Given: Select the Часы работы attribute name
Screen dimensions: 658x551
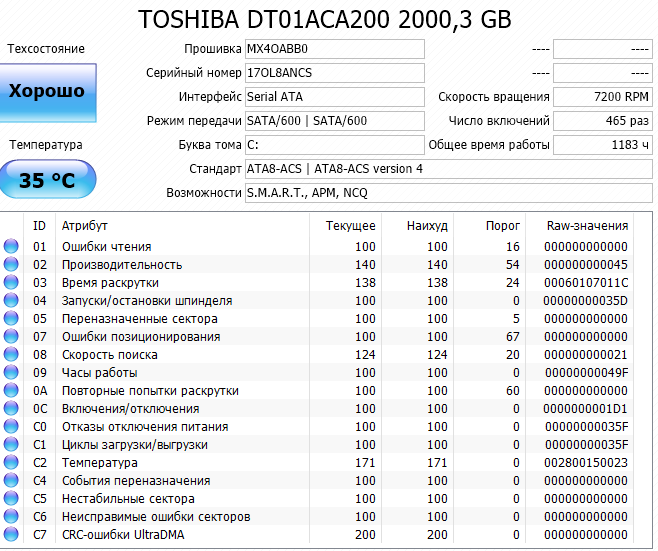Looking at the screenshot, I should 99,373.
